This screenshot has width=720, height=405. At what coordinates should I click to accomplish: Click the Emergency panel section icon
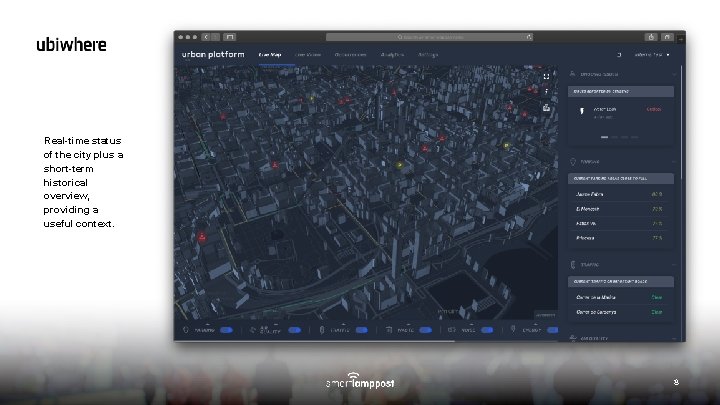[573, 73]
